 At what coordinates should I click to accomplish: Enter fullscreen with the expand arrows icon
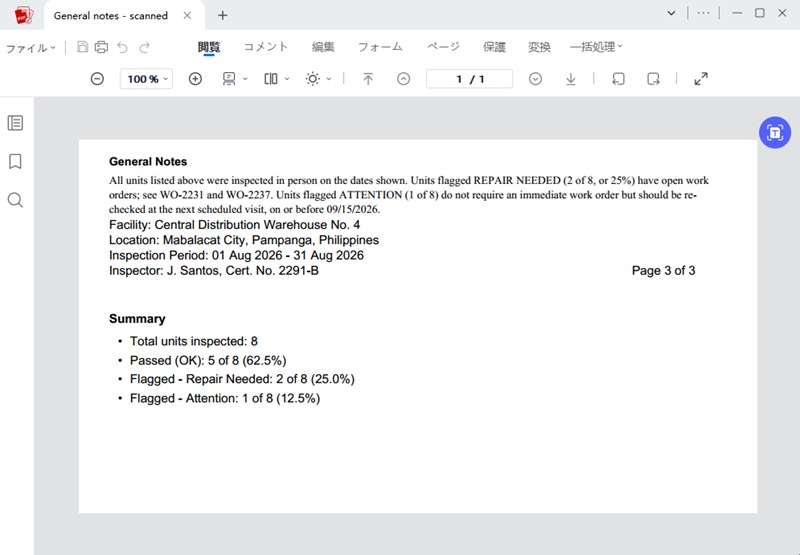(701, 79)
